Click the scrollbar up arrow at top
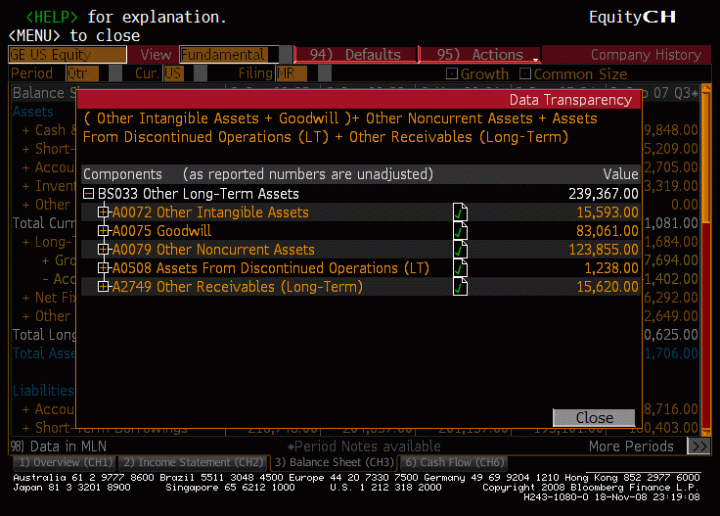The width and height of the screenshot is (720, 516). 706,89
